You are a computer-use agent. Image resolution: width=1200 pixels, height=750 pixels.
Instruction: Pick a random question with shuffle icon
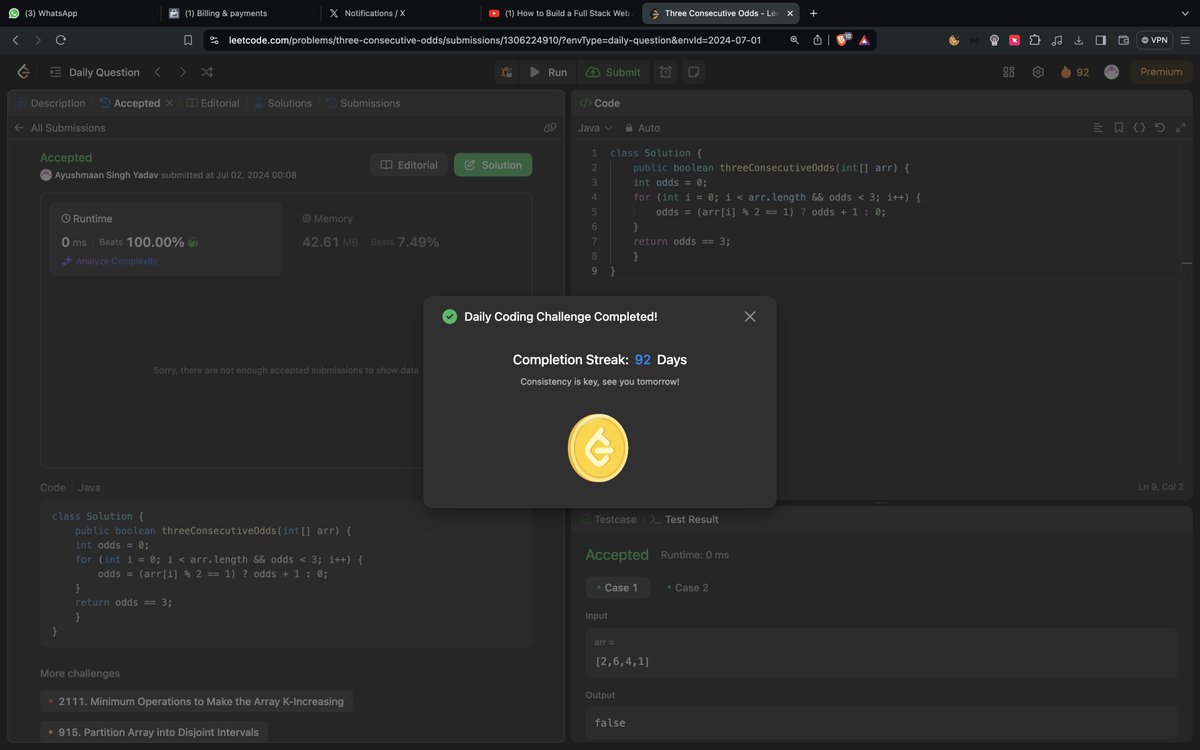tap(207, 72)
